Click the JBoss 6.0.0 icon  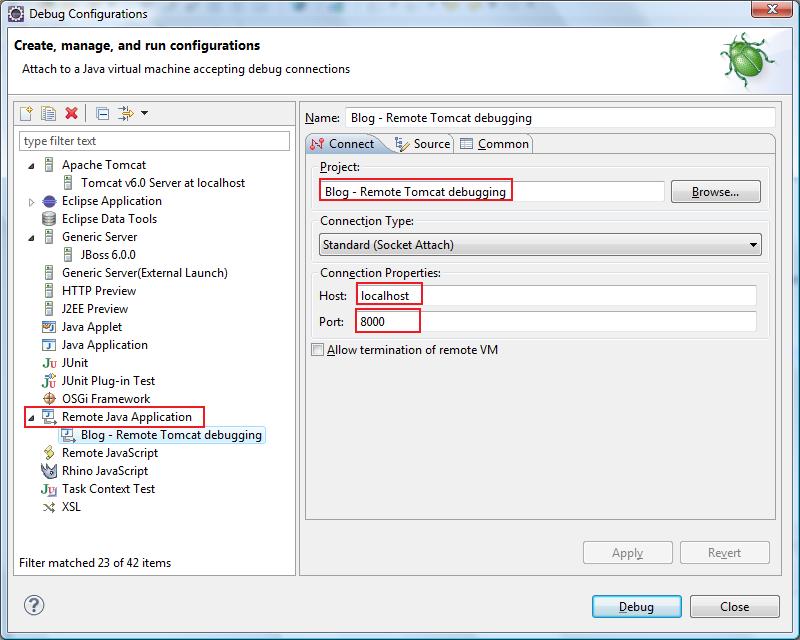click(68, 255)
